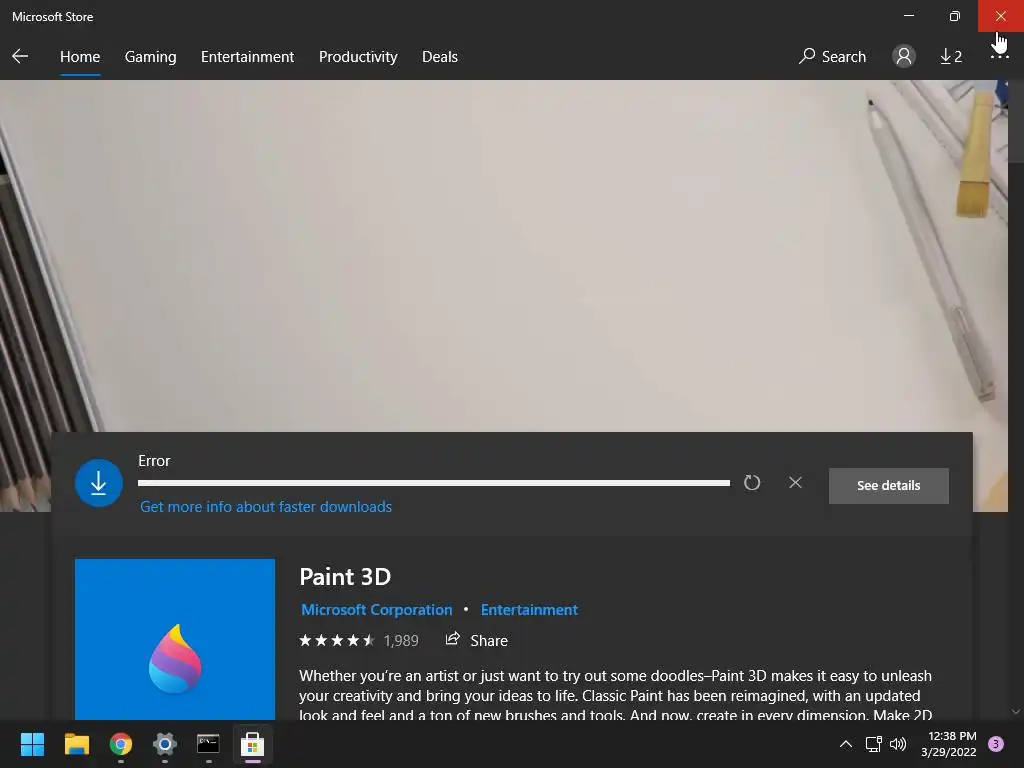
Task: Open the user account profile icon
Action: pyautogui.click(x=904, y=56)
